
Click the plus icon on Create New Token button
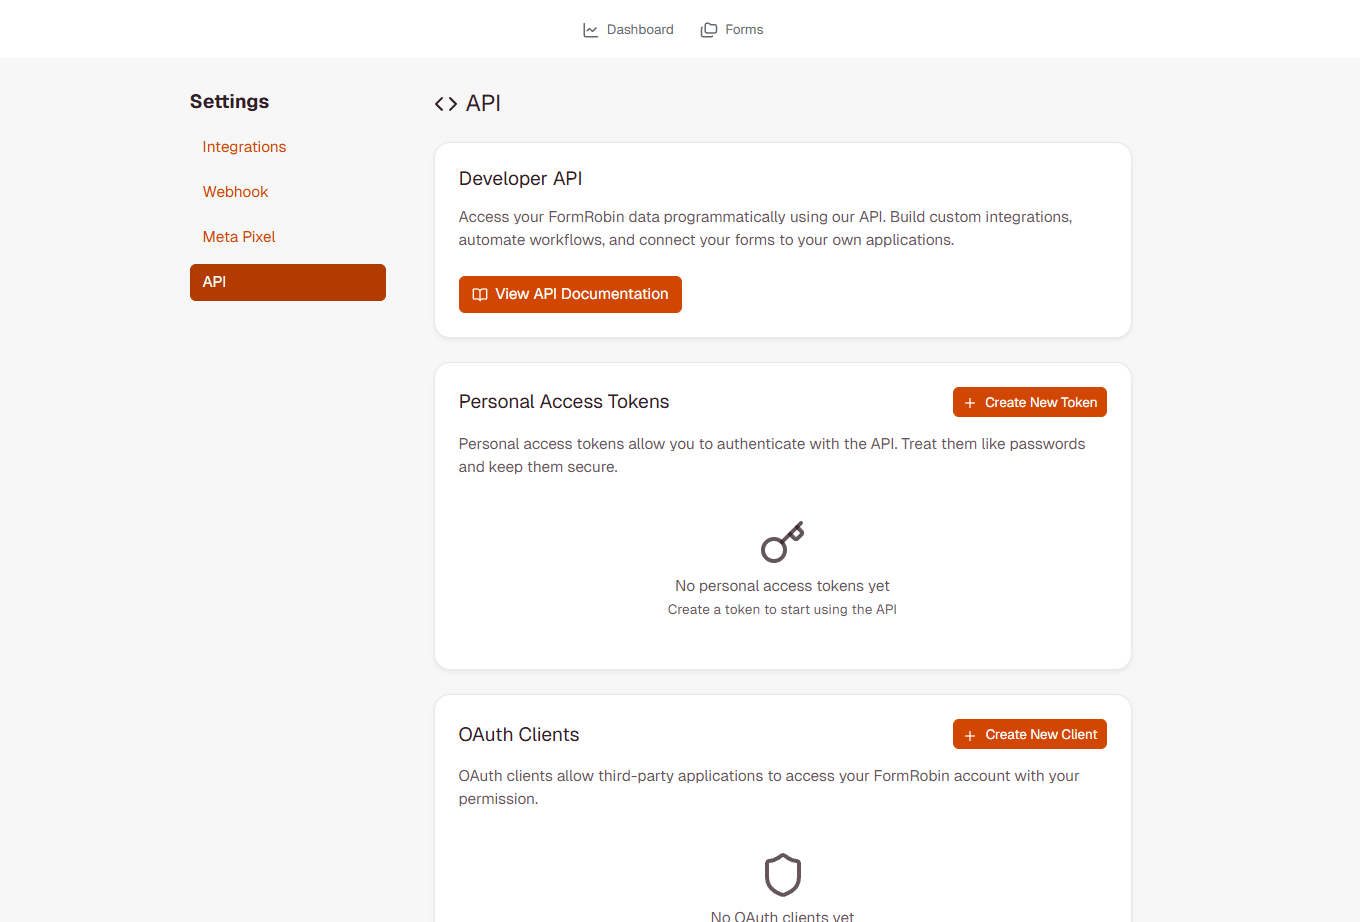(969, 402)
